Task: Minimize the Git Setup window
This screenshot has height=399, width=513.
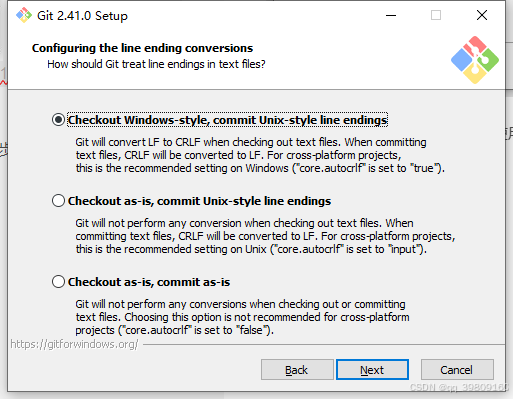Action: coord(391,15)
